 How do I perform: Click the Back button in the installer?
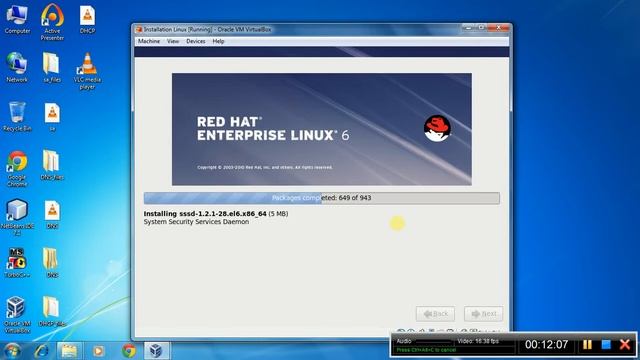tap(435, 314)
